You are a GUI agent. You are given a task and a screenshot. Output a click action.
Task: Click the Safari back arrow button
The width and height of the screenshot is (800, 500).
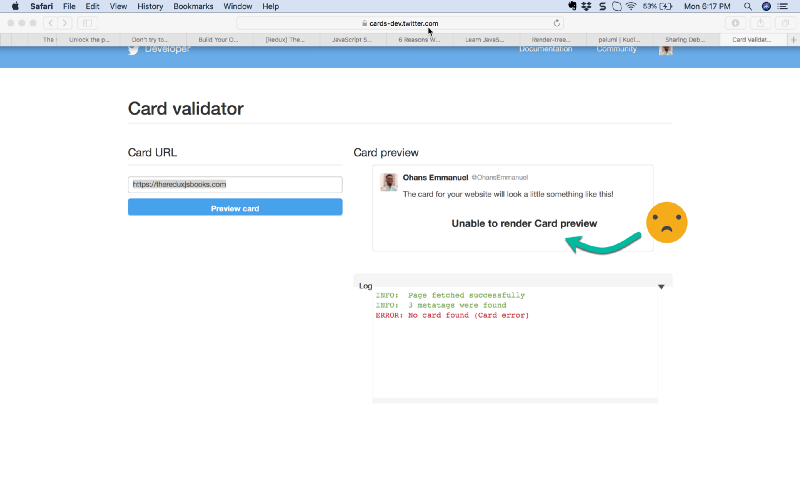tap(50, 23)
